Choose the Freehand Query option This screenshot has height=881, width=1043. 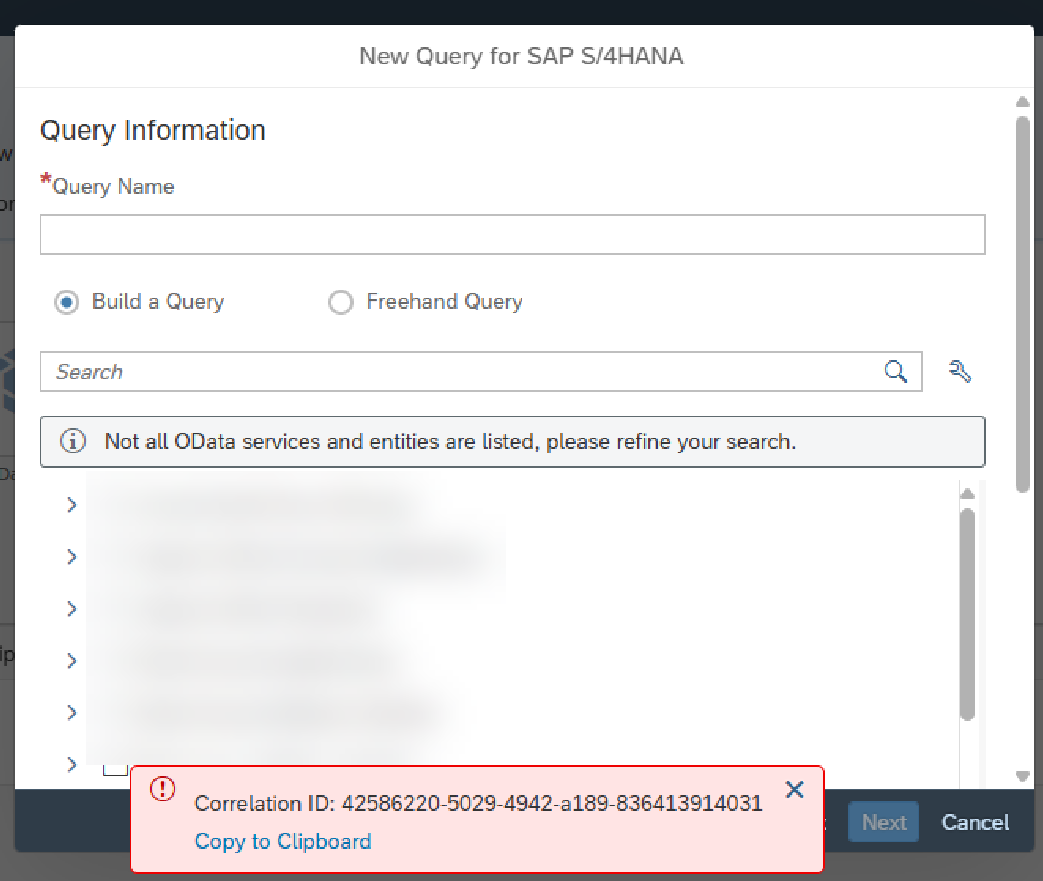(x=341, y=302)
